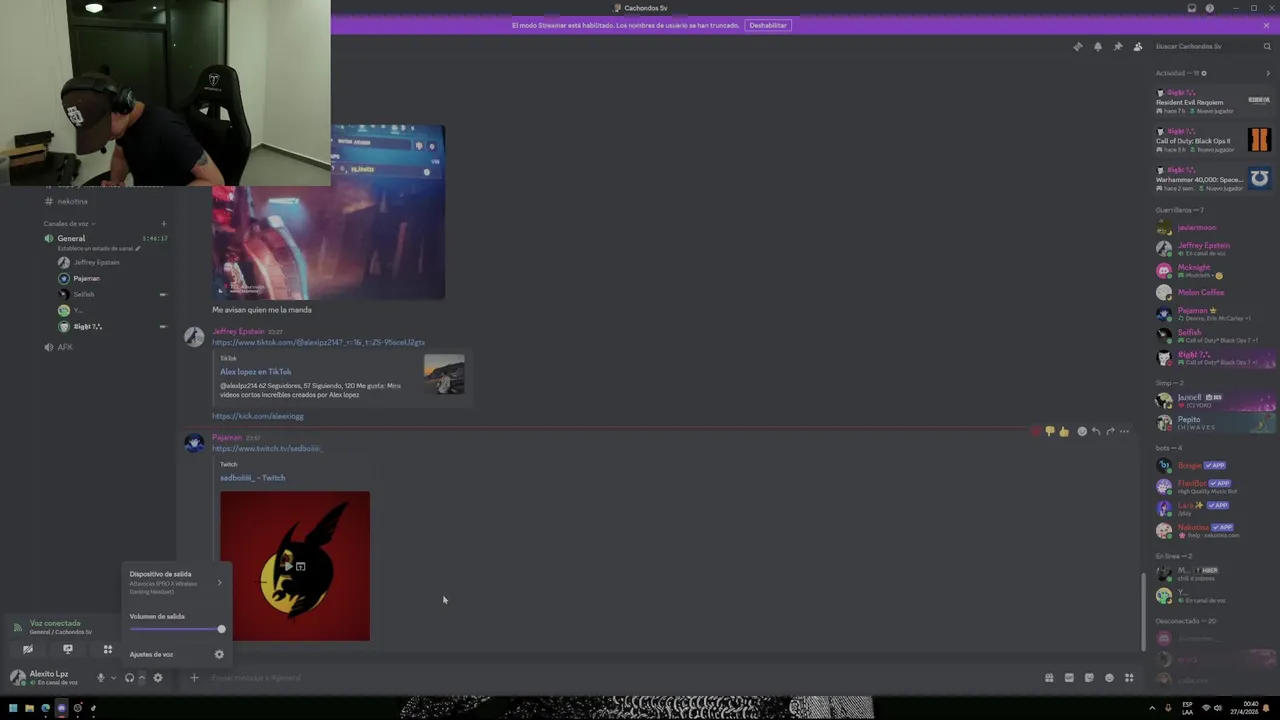This screenshot has height=720, width=1280.
Task: Click the plus attach button in message bar
Action: coord(194,678)
